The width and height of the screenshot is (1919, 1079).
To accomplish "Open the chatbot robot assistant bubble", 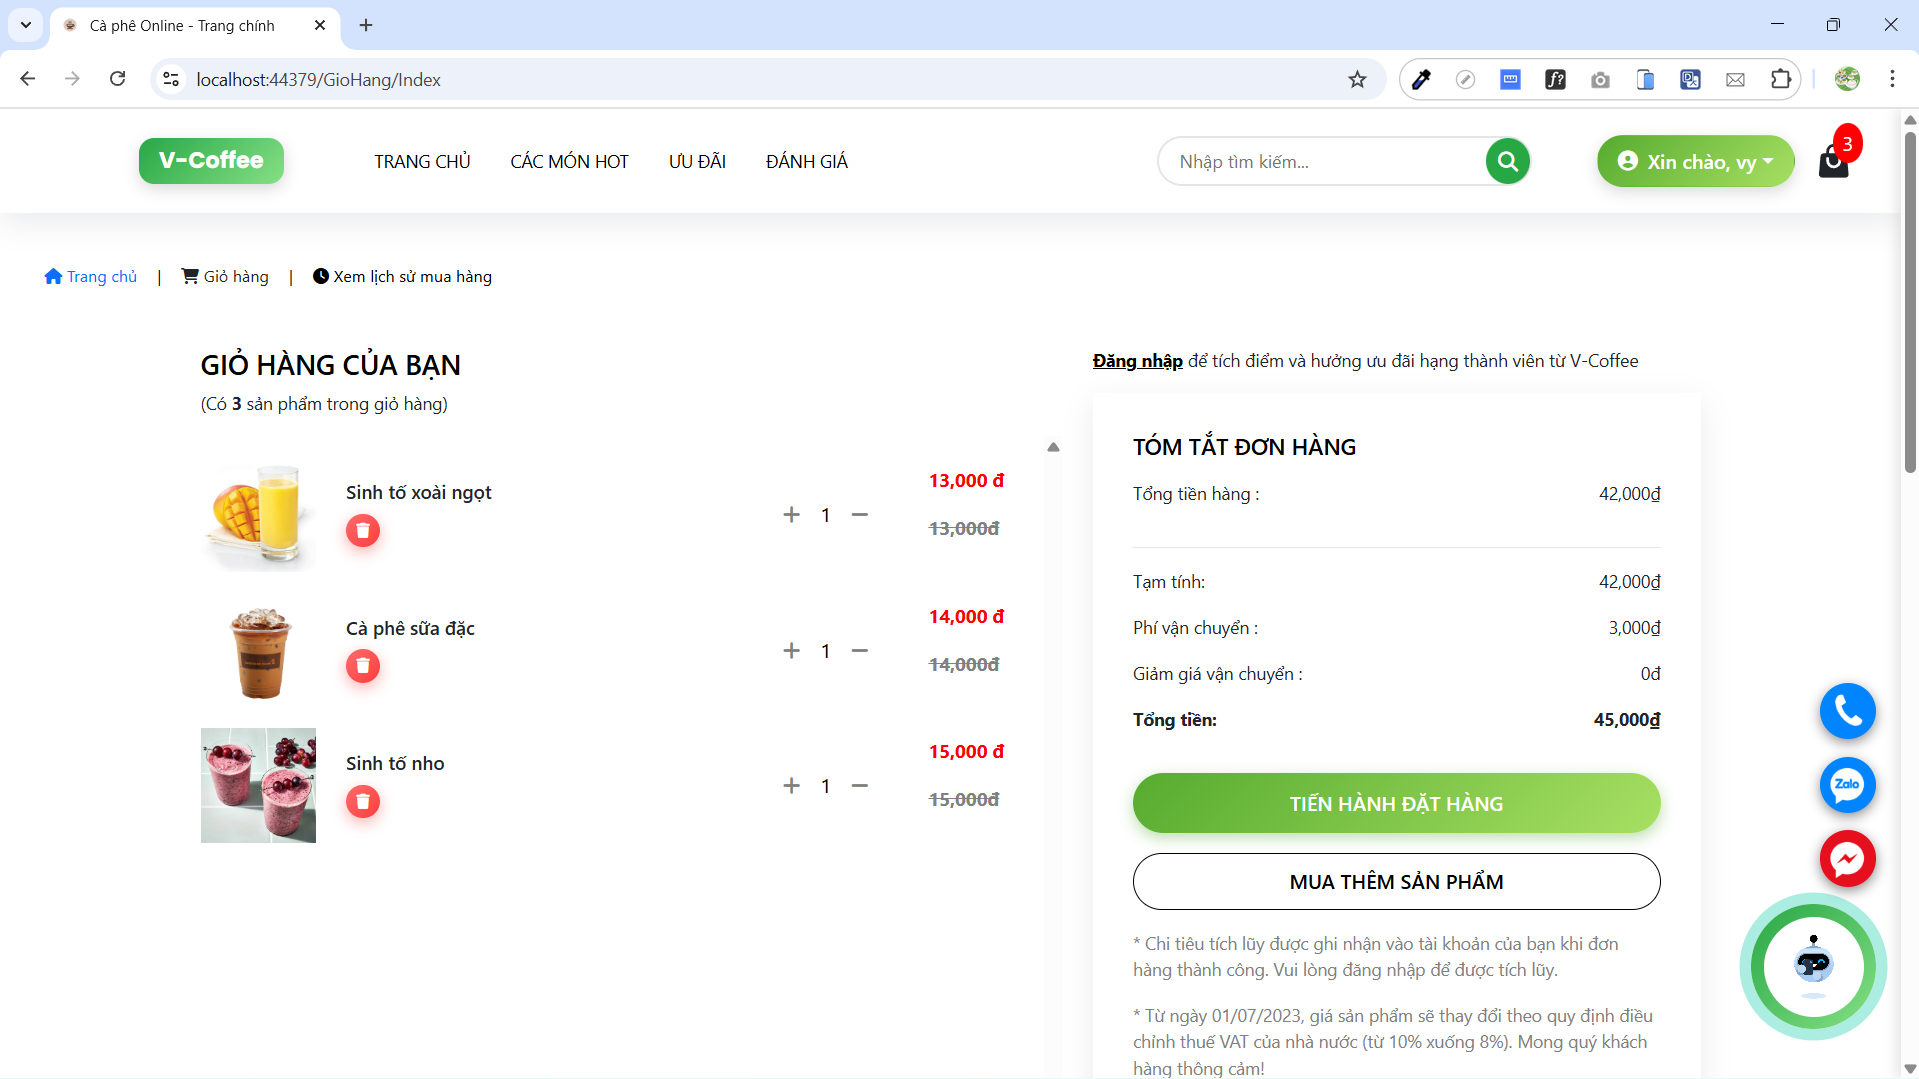I will pyautogui.click(x=1813, y=967).
